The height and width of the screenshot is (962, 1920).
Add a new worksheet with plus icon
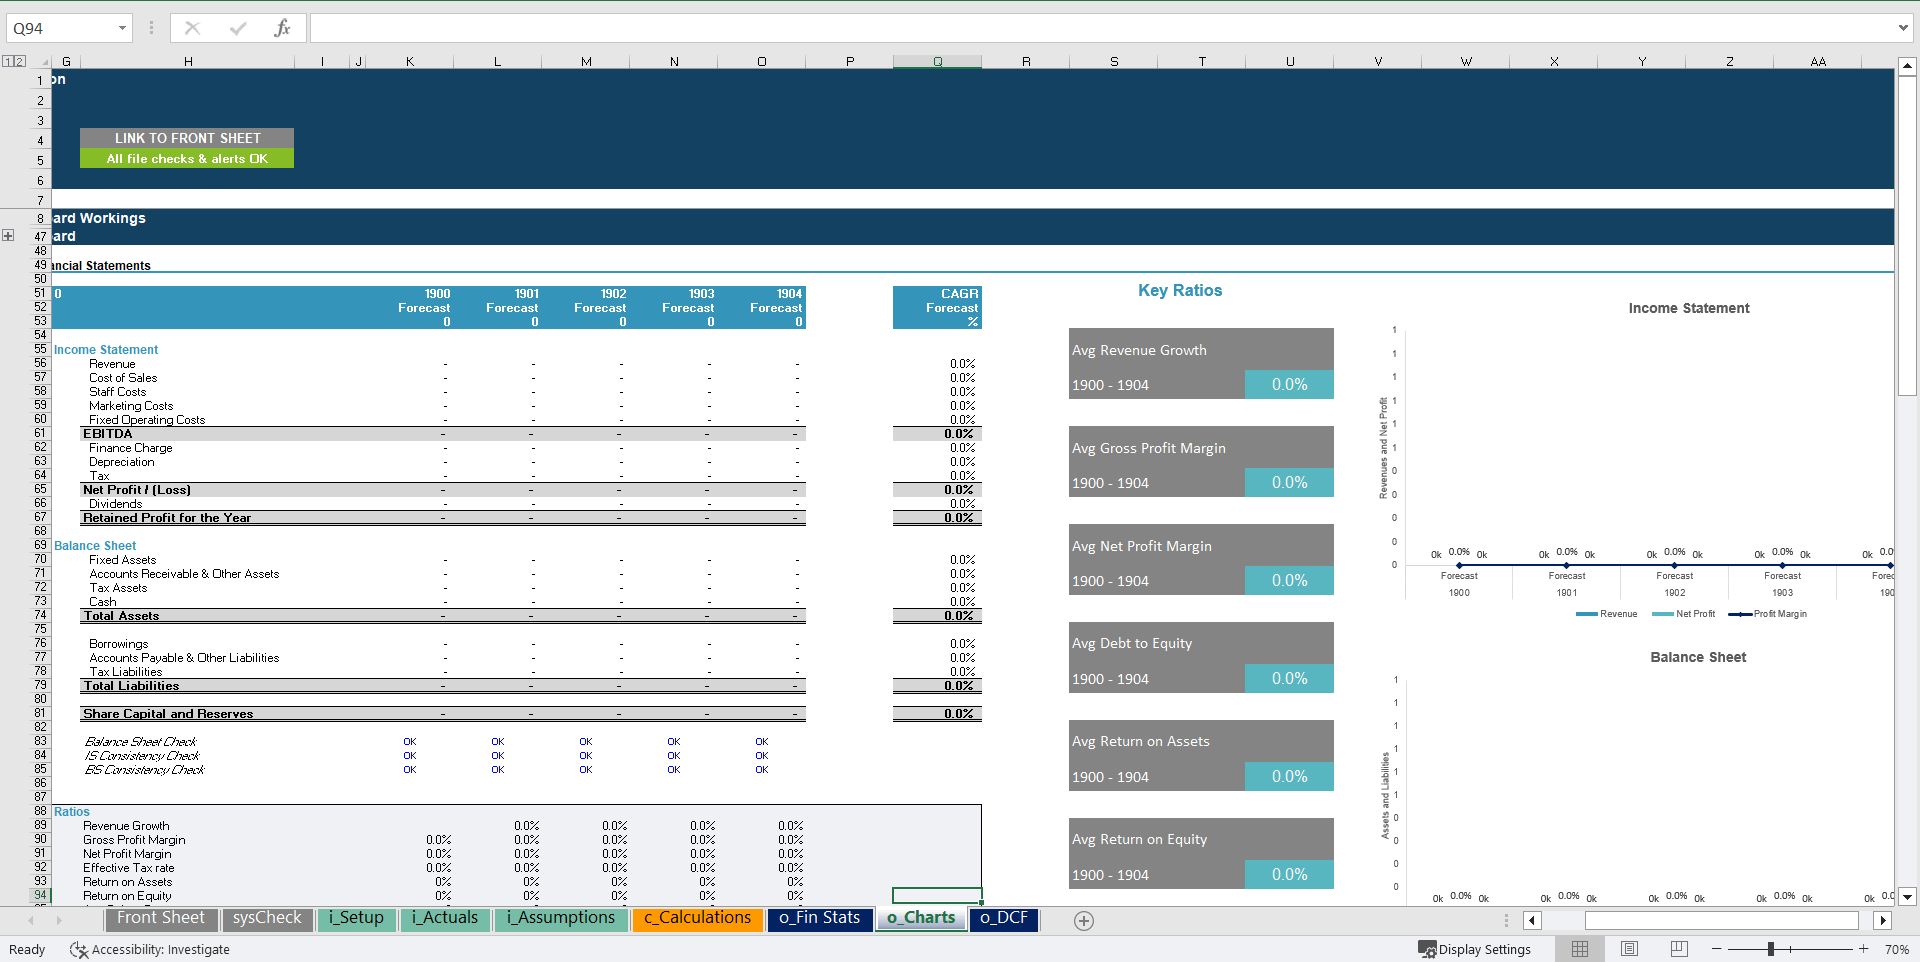tap(1083, 920)
